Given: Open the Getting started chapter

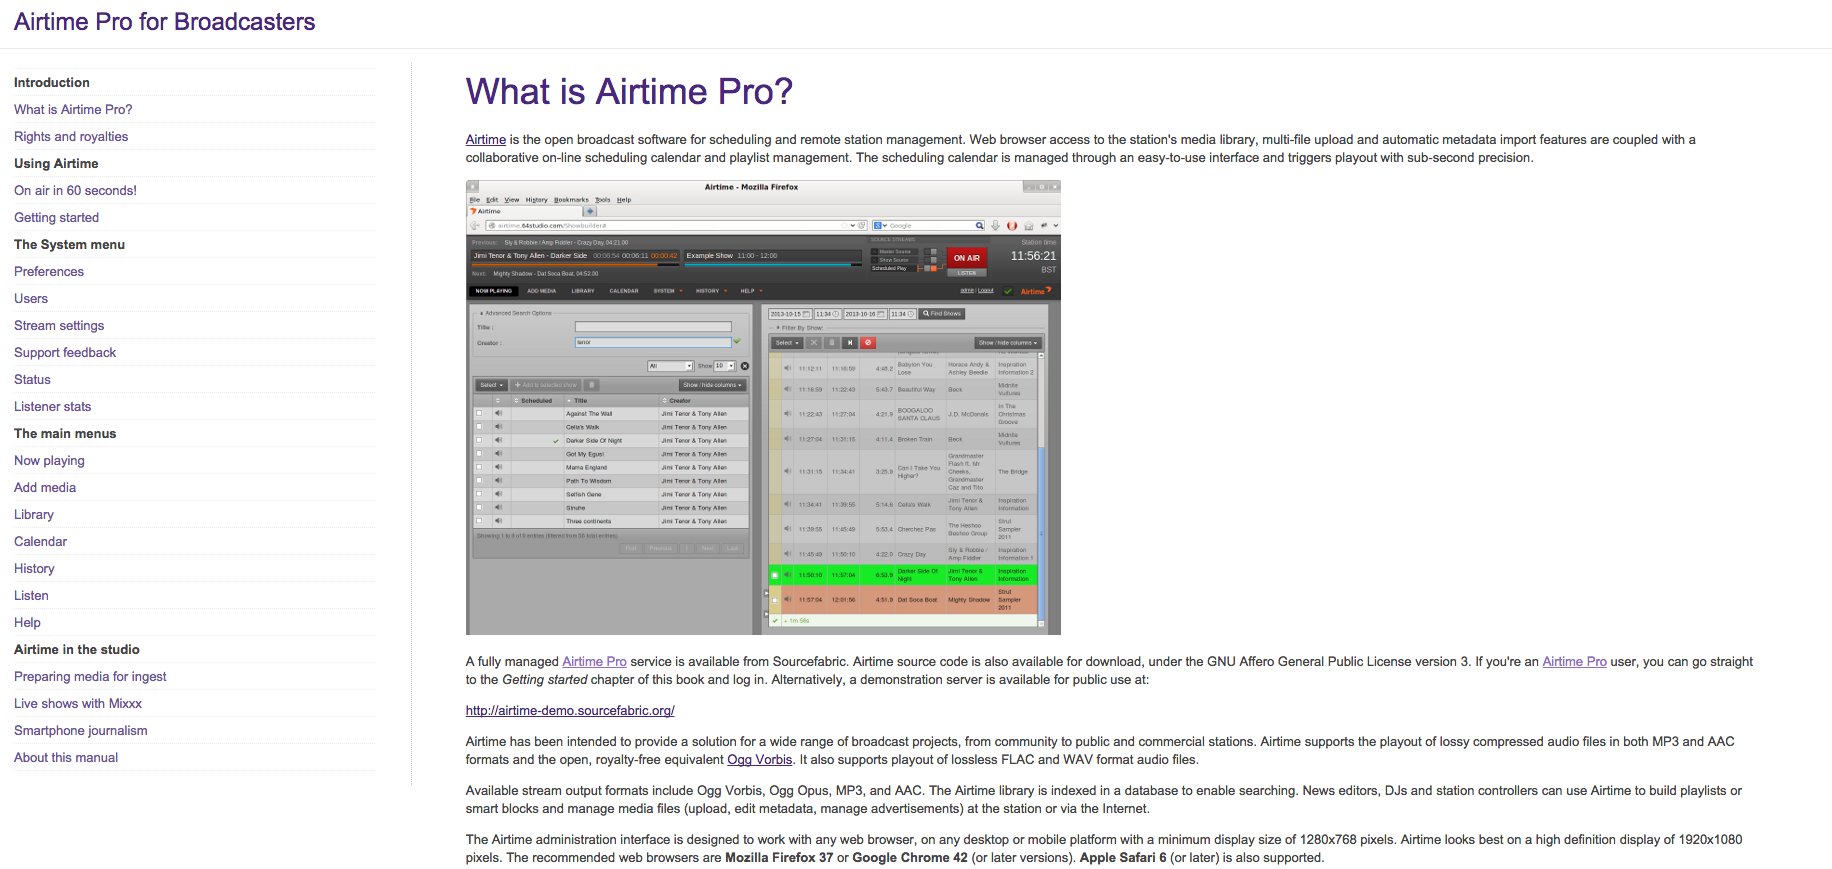Looking at the screenshot, I should (x=56, y=217).
